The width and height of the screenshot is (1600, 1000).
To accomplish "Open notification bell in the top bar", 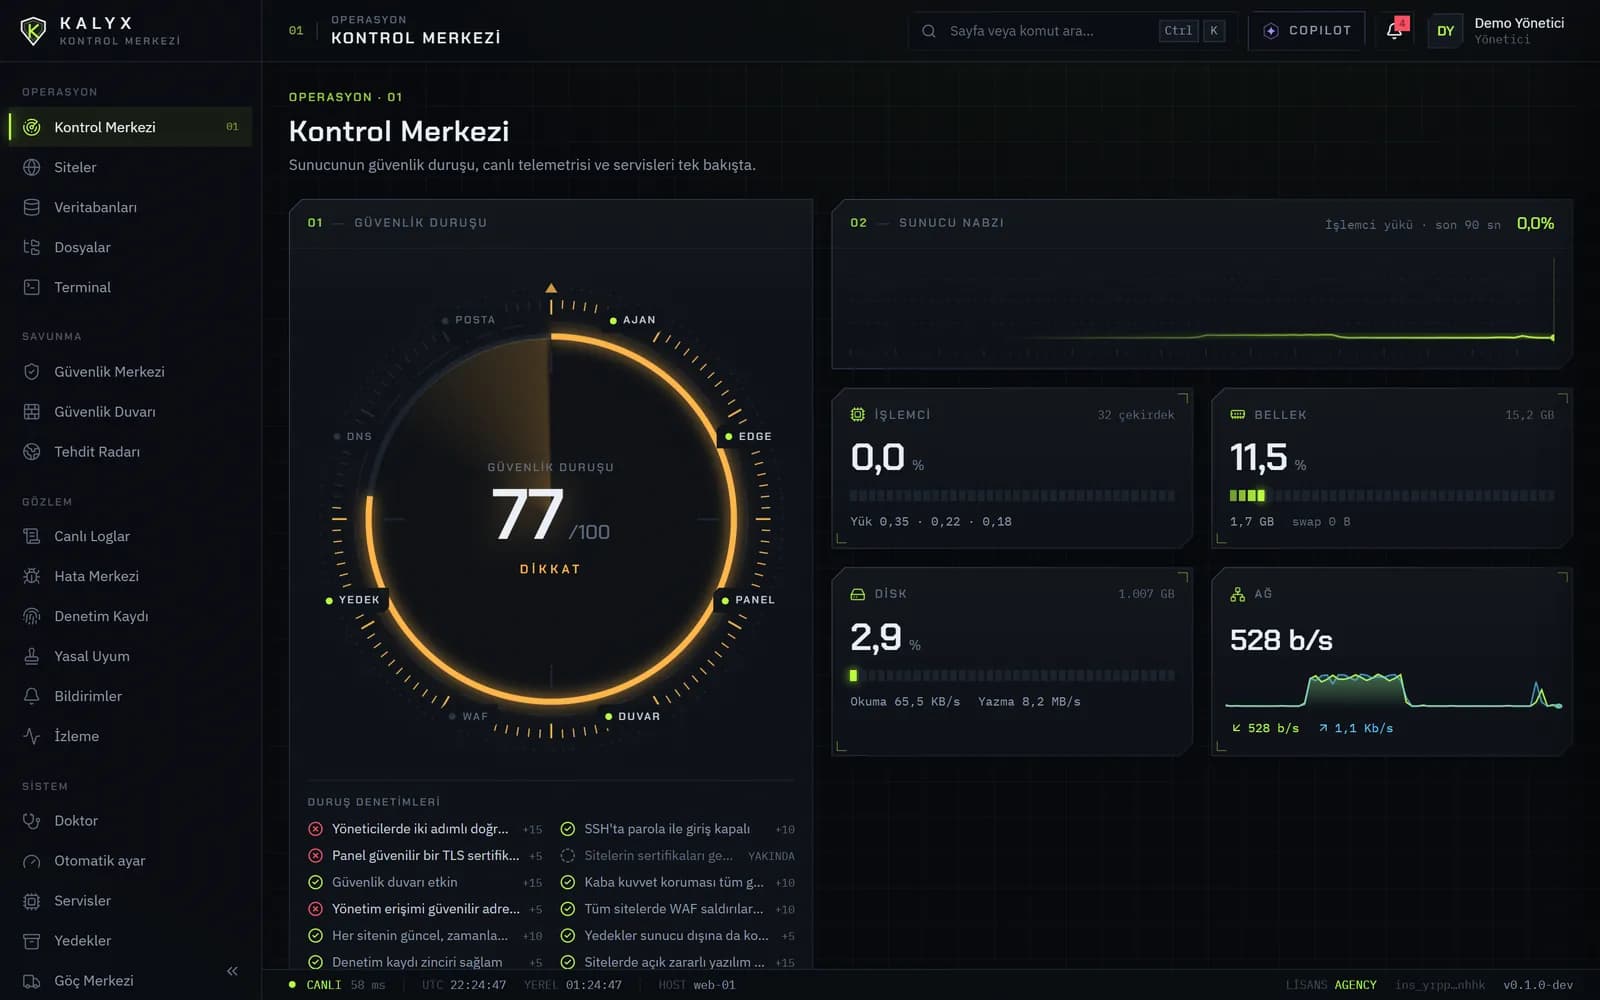I will click(1395, 30).
